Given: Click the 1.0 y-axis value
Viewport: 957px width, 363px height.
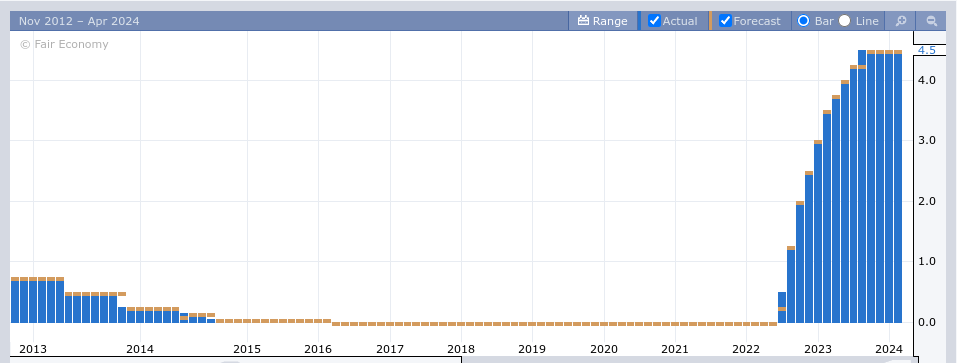Looking at the screenshot, I should [x=926, y=261].
